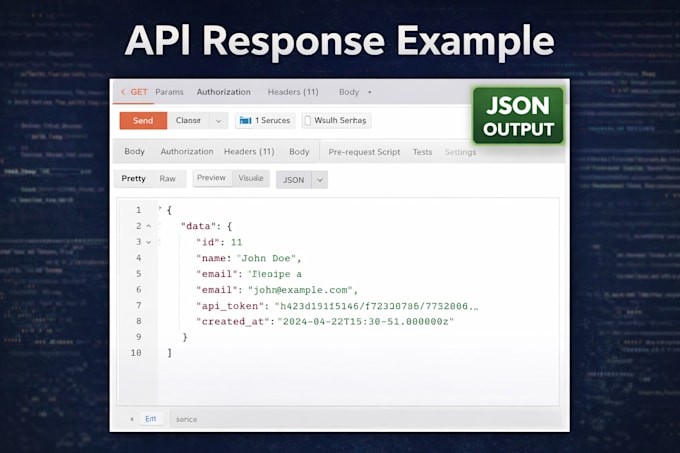
Task: Click the "john@example.com" email value
Action: click(300, 290)
